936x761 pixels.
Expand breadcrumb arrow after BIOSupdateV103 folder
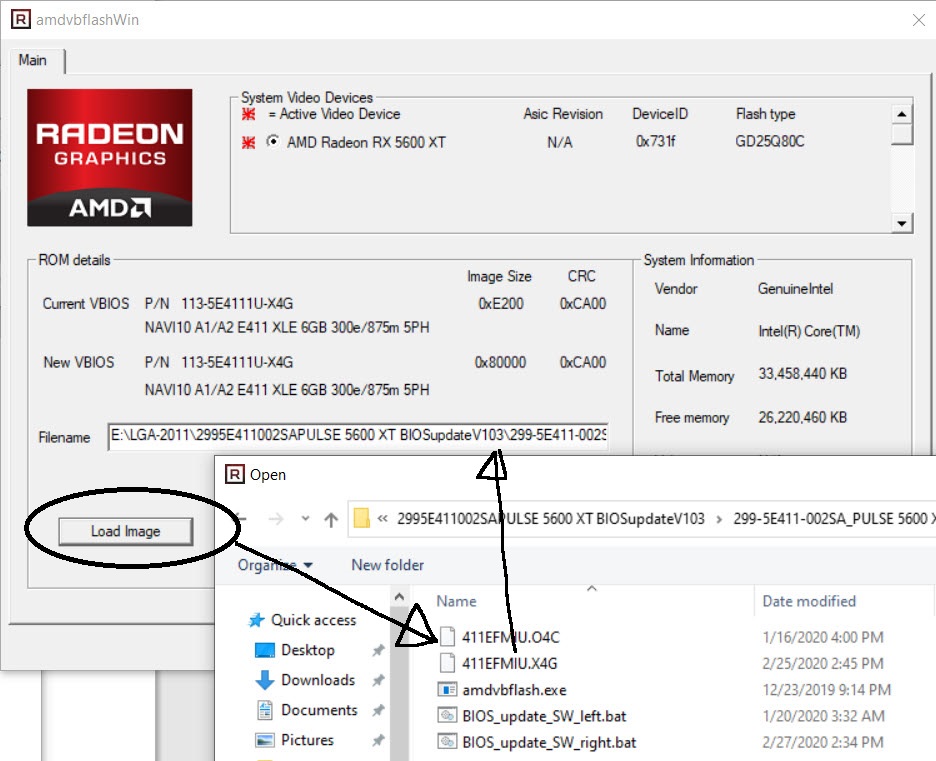point(719,519)
